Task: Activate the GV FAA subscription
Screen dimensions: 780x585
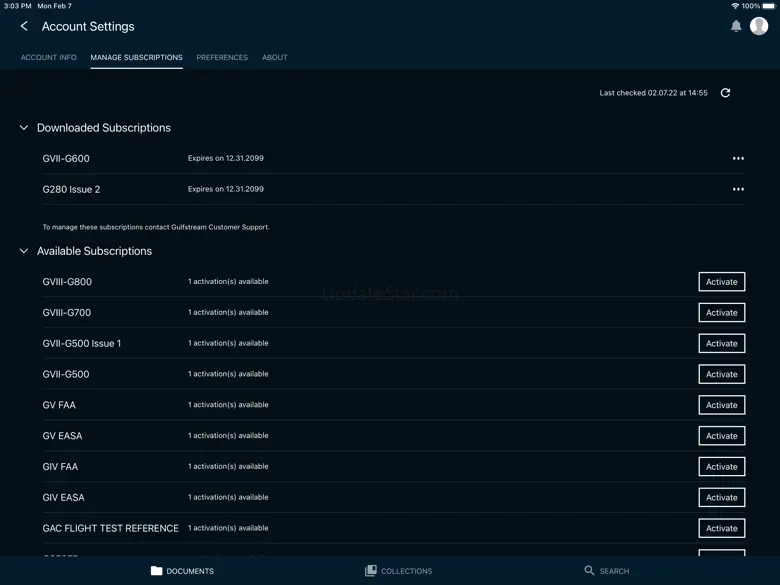Action: [x=721, y=405]
